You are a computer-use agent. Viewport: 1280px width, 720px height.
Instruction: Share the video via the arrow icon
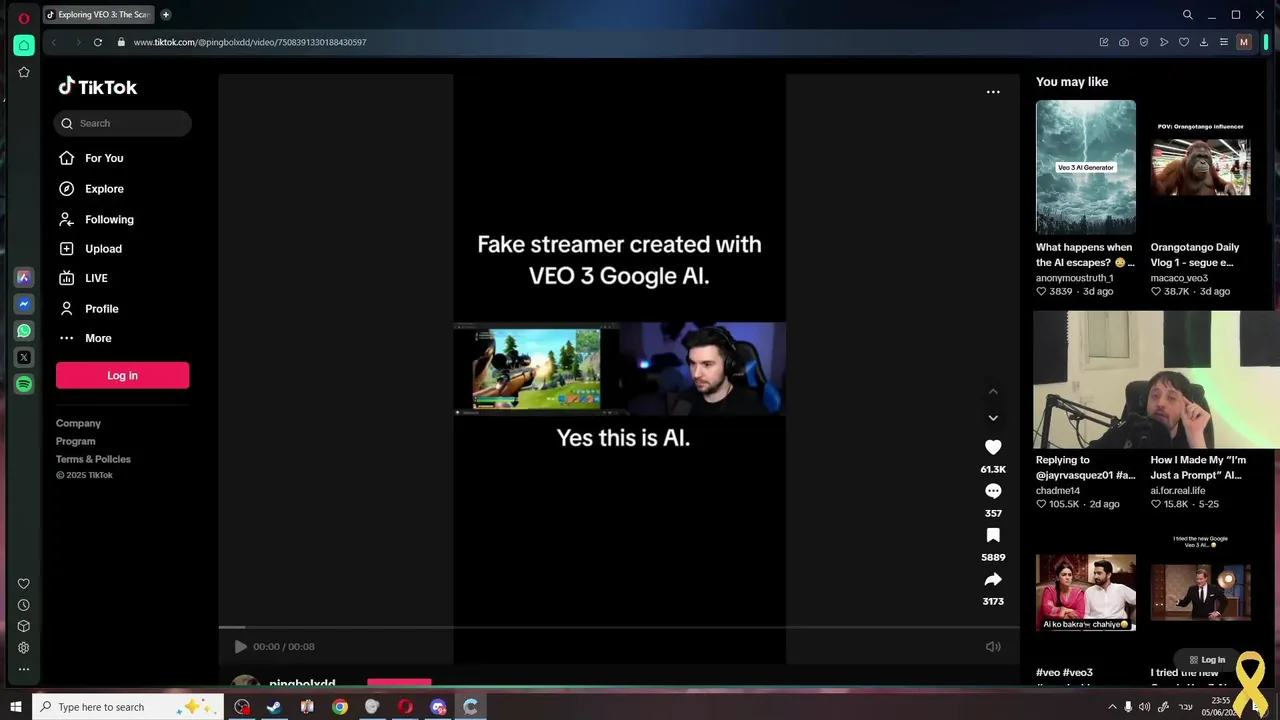pyautogui.click(x=993, y=579)
